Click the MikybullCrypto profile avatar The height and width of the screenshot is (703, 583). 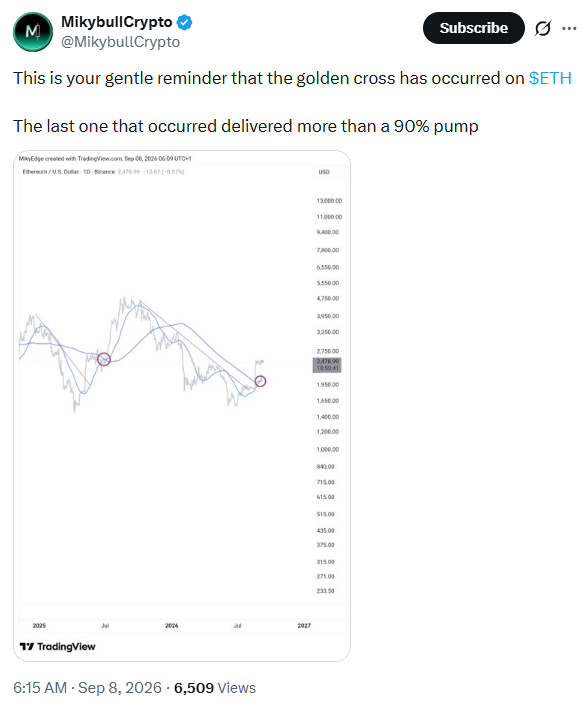tap(33, 32)
